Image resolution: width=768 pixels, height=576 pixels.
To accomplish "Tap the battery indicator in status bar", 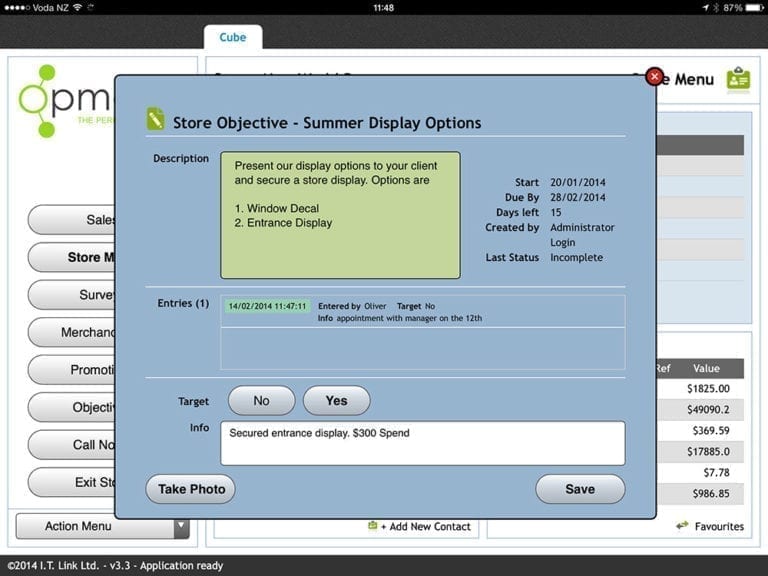I will pyautogui.click(x=754, y=7).
